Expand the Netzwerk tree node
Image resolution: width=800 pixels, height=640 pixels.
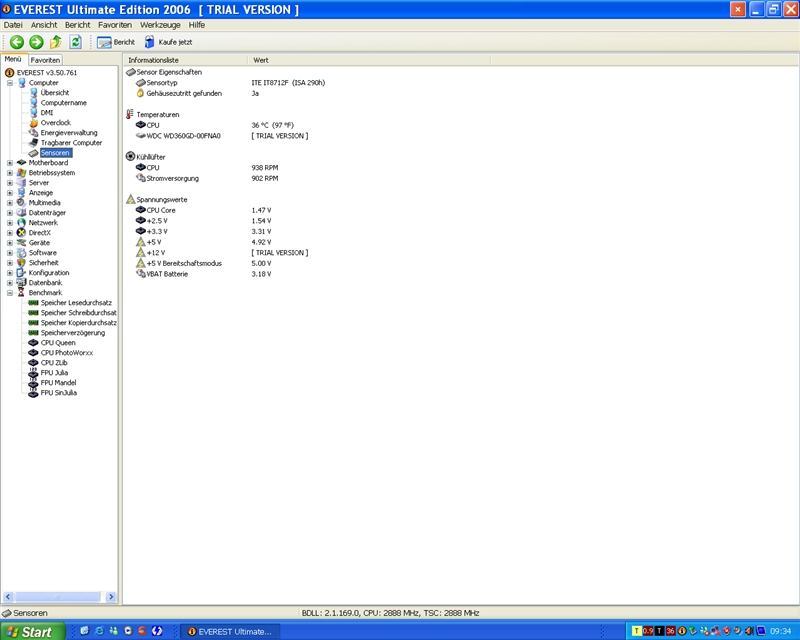pyautogui.click(x=10, y=223)
